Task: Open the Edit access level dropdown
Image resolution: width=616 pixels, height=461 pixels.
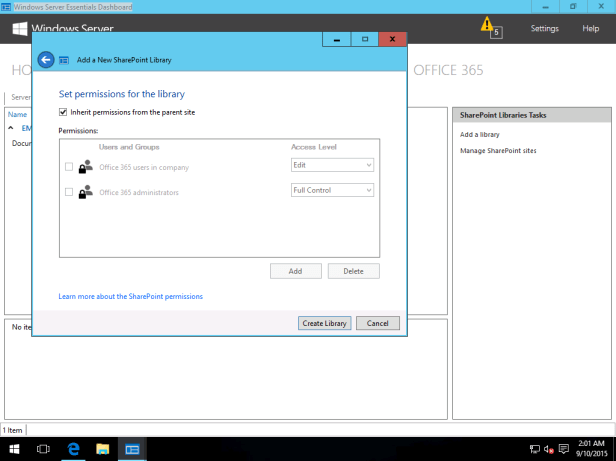Action: pyautogui.click(x=332, y=165)
